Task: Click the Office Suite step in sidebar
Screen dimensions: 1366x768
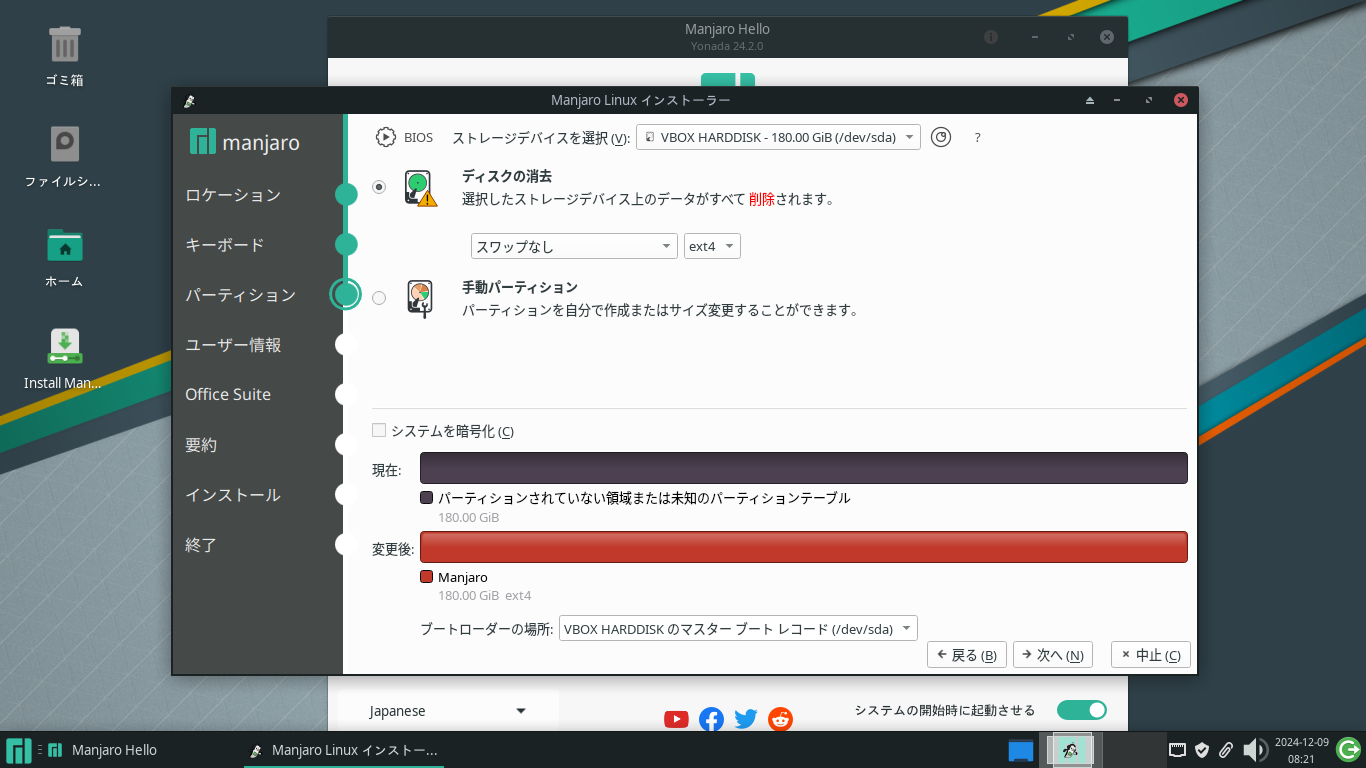Action: point(228,395)
